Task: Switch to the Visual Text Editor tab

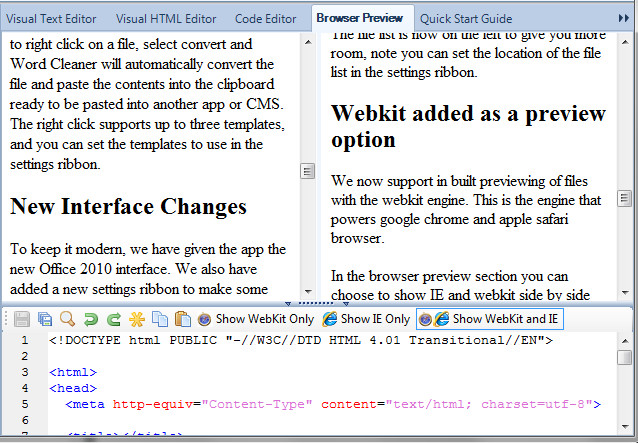Action: pos(53,18)
